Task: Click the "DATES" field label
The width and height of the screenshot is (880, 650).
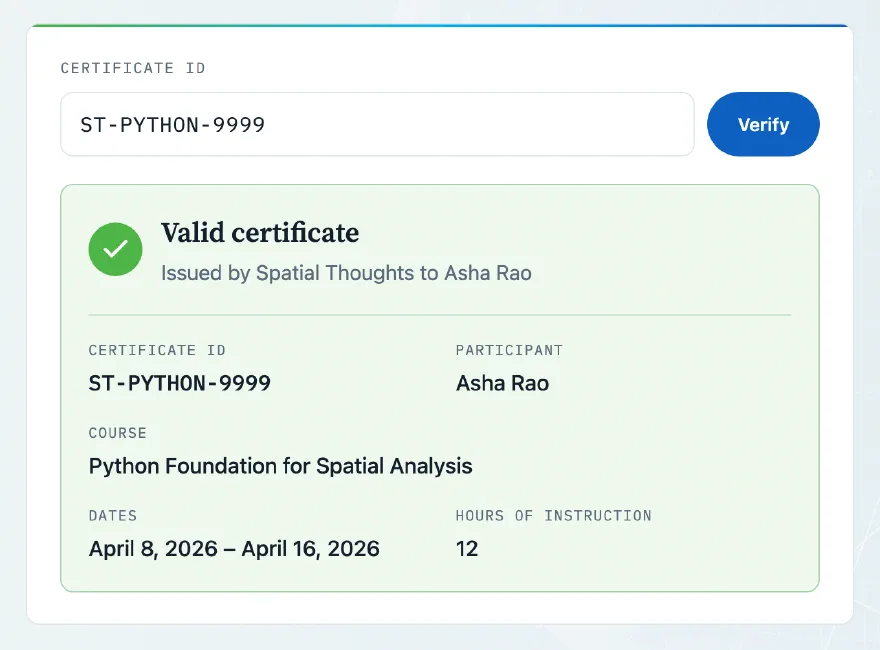Action: point(113,515)
